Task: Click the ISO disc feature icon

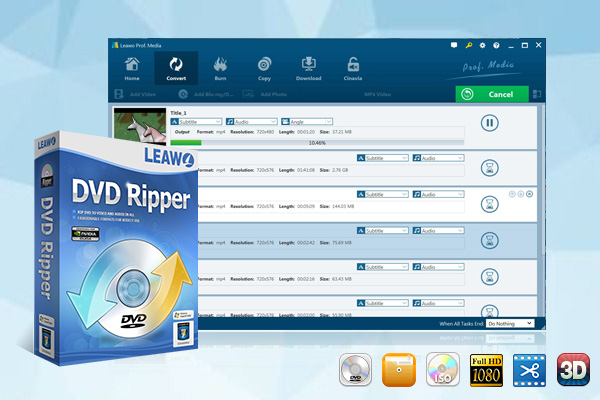Action: (443, 369)
